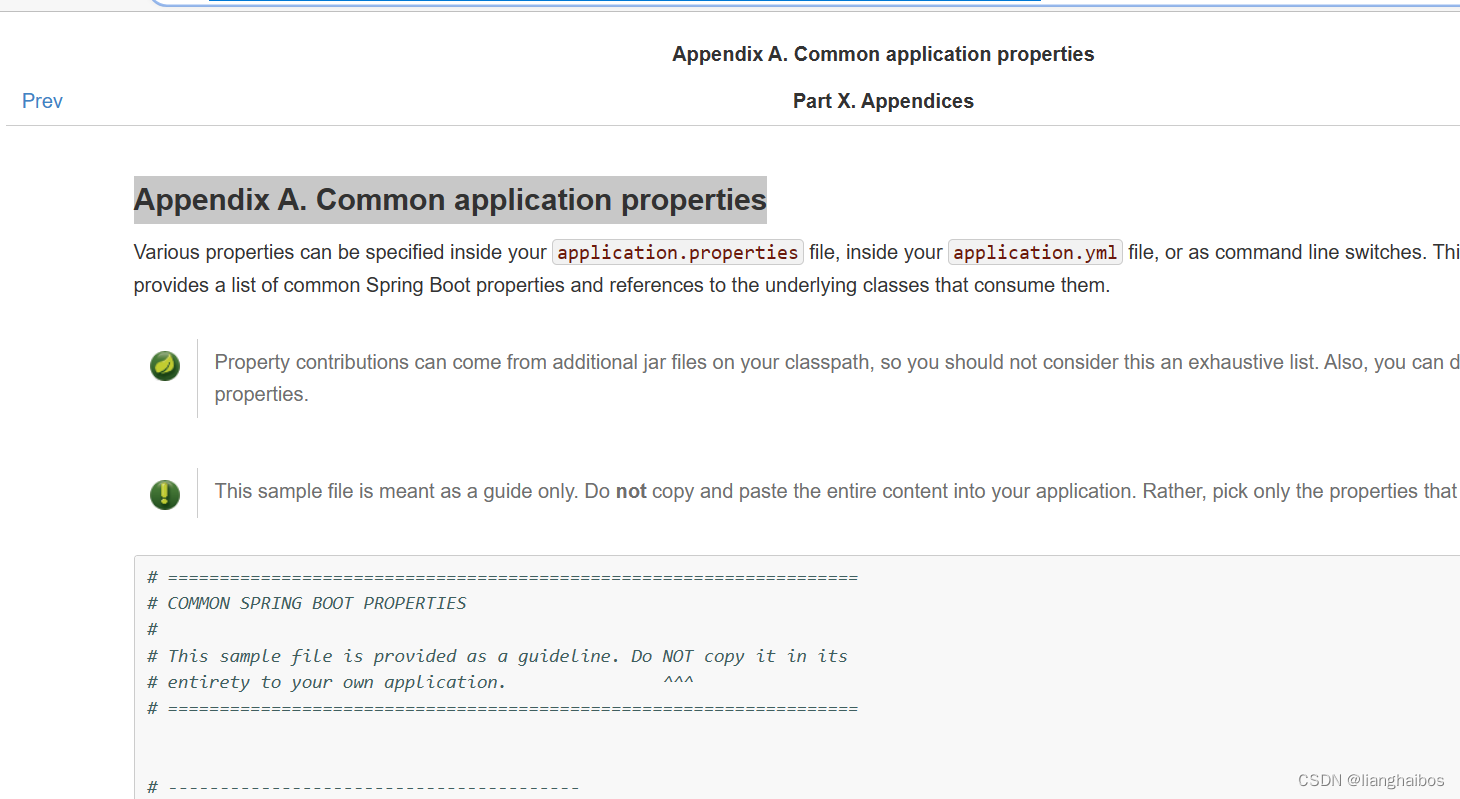Click the application.properties code label

click(678, 252)
